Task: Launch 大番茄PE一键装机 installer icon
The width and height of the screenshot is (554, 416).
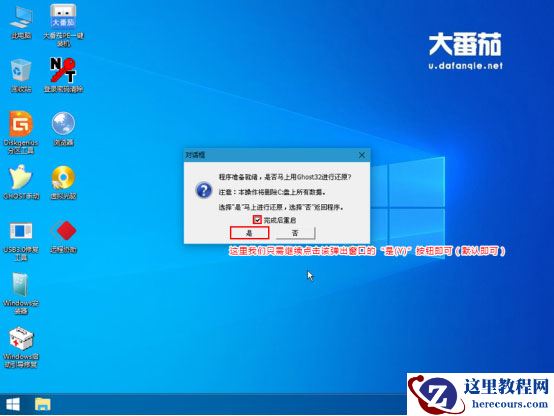Action: tap(63, 25)
